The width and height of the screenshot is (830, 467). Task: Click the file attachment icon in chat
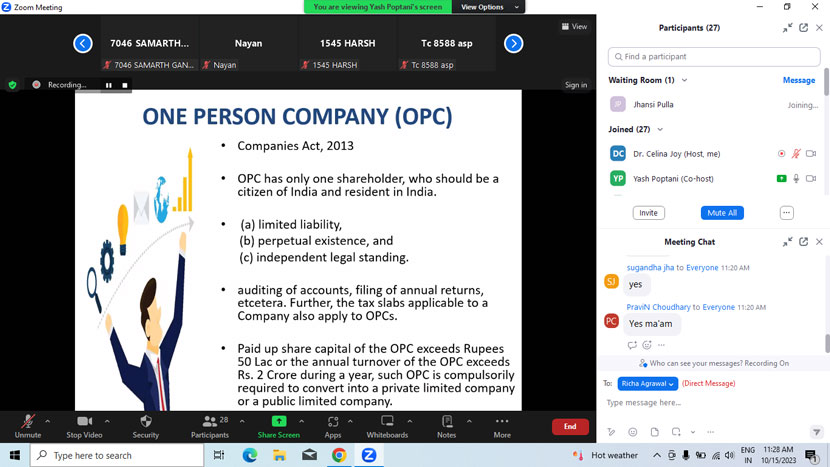tap(655, 432)
